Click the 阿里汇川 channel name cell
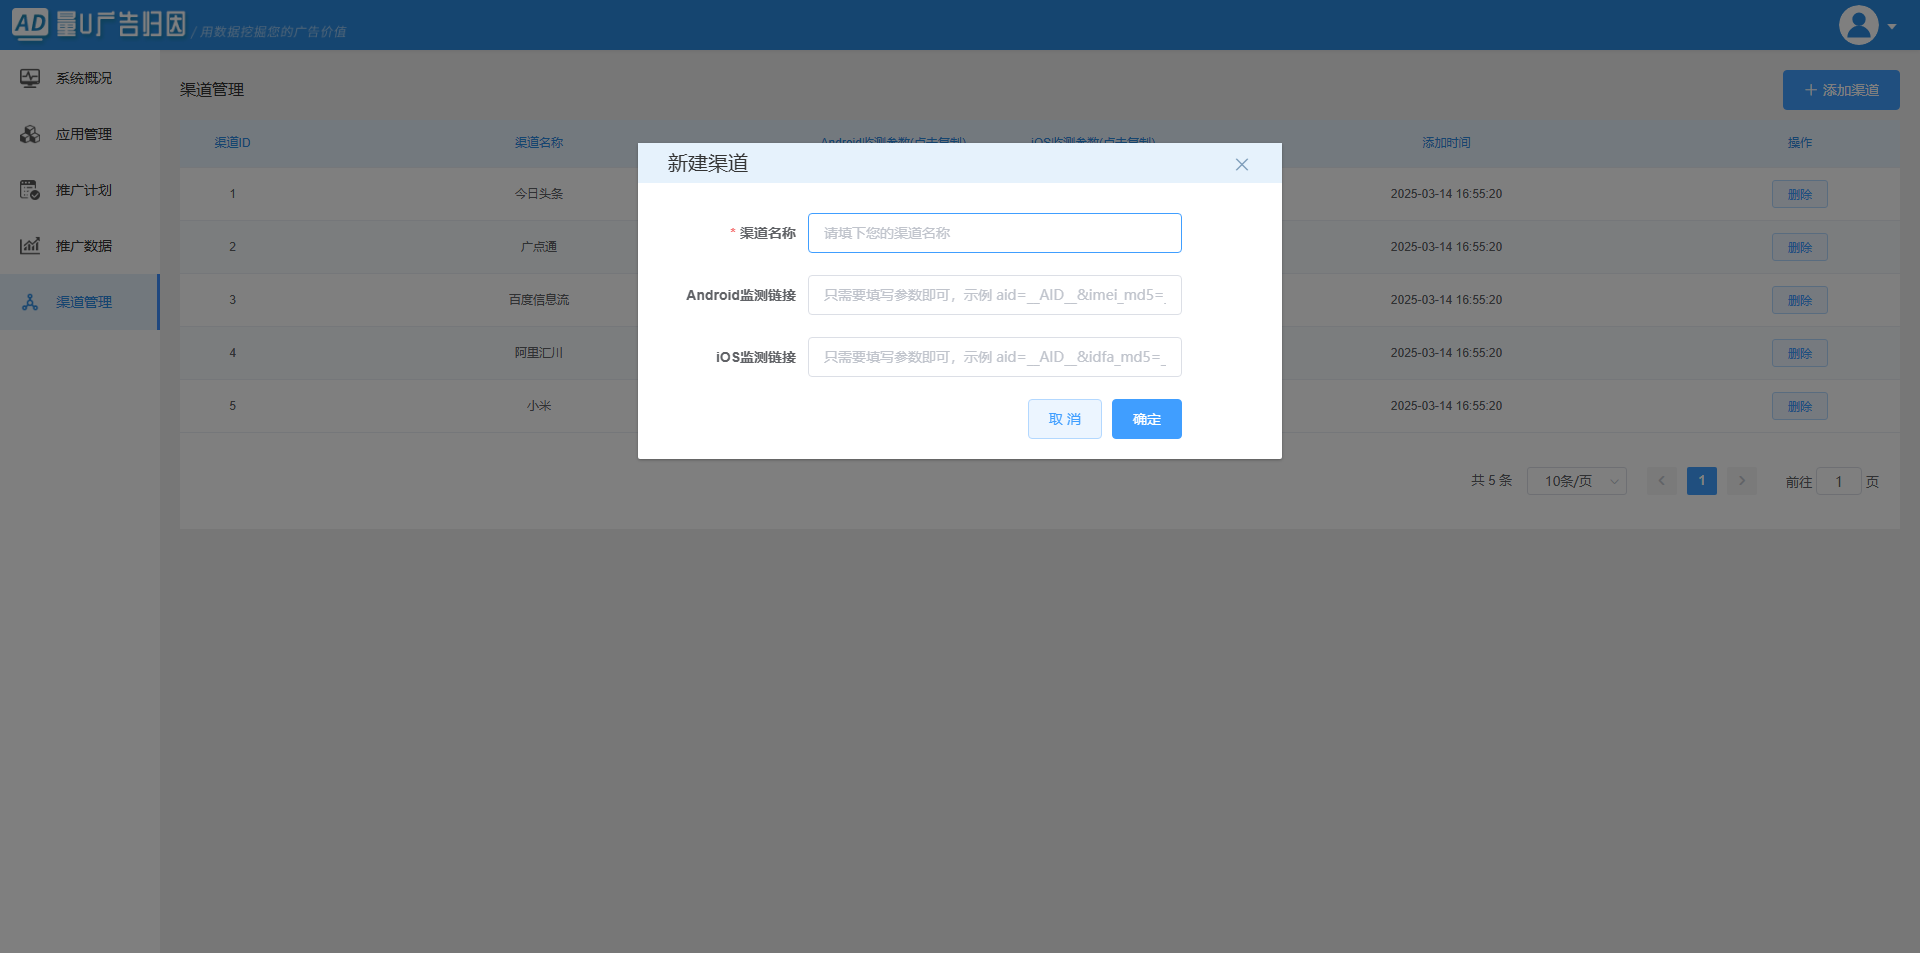Image resolution: width=1920 pixels, height=953 pixels. [x=539, y=353]
